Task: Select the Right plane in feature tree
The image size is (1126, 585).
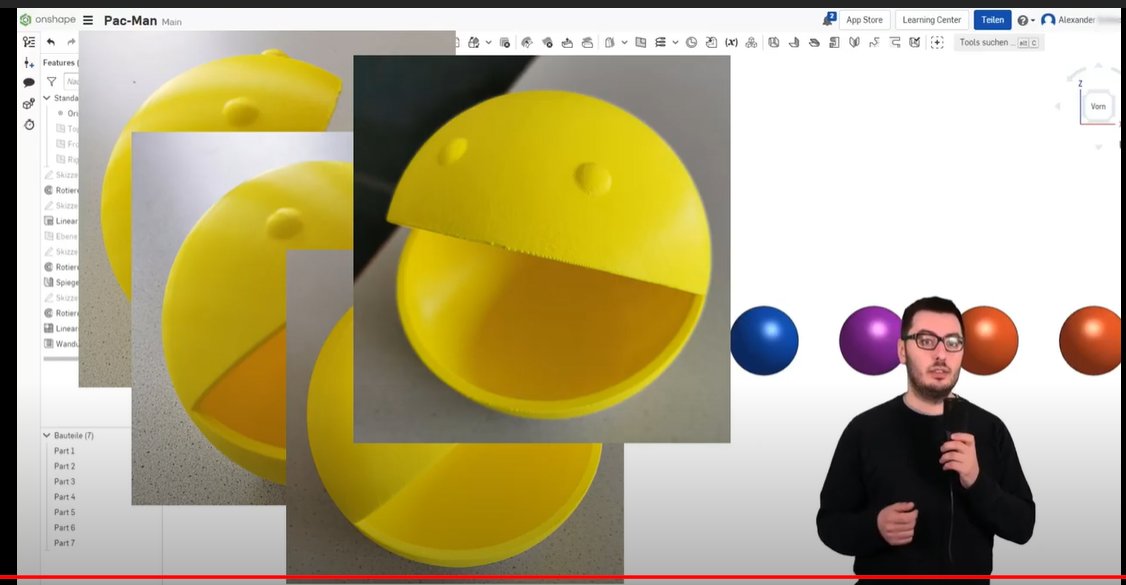Action: (x=68, y=159)
